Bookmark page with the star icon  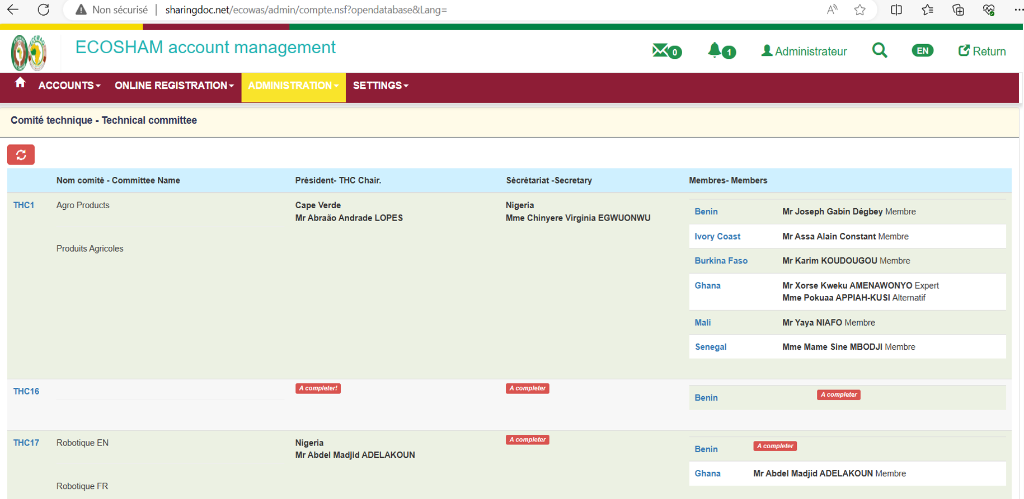click(859, 9)
